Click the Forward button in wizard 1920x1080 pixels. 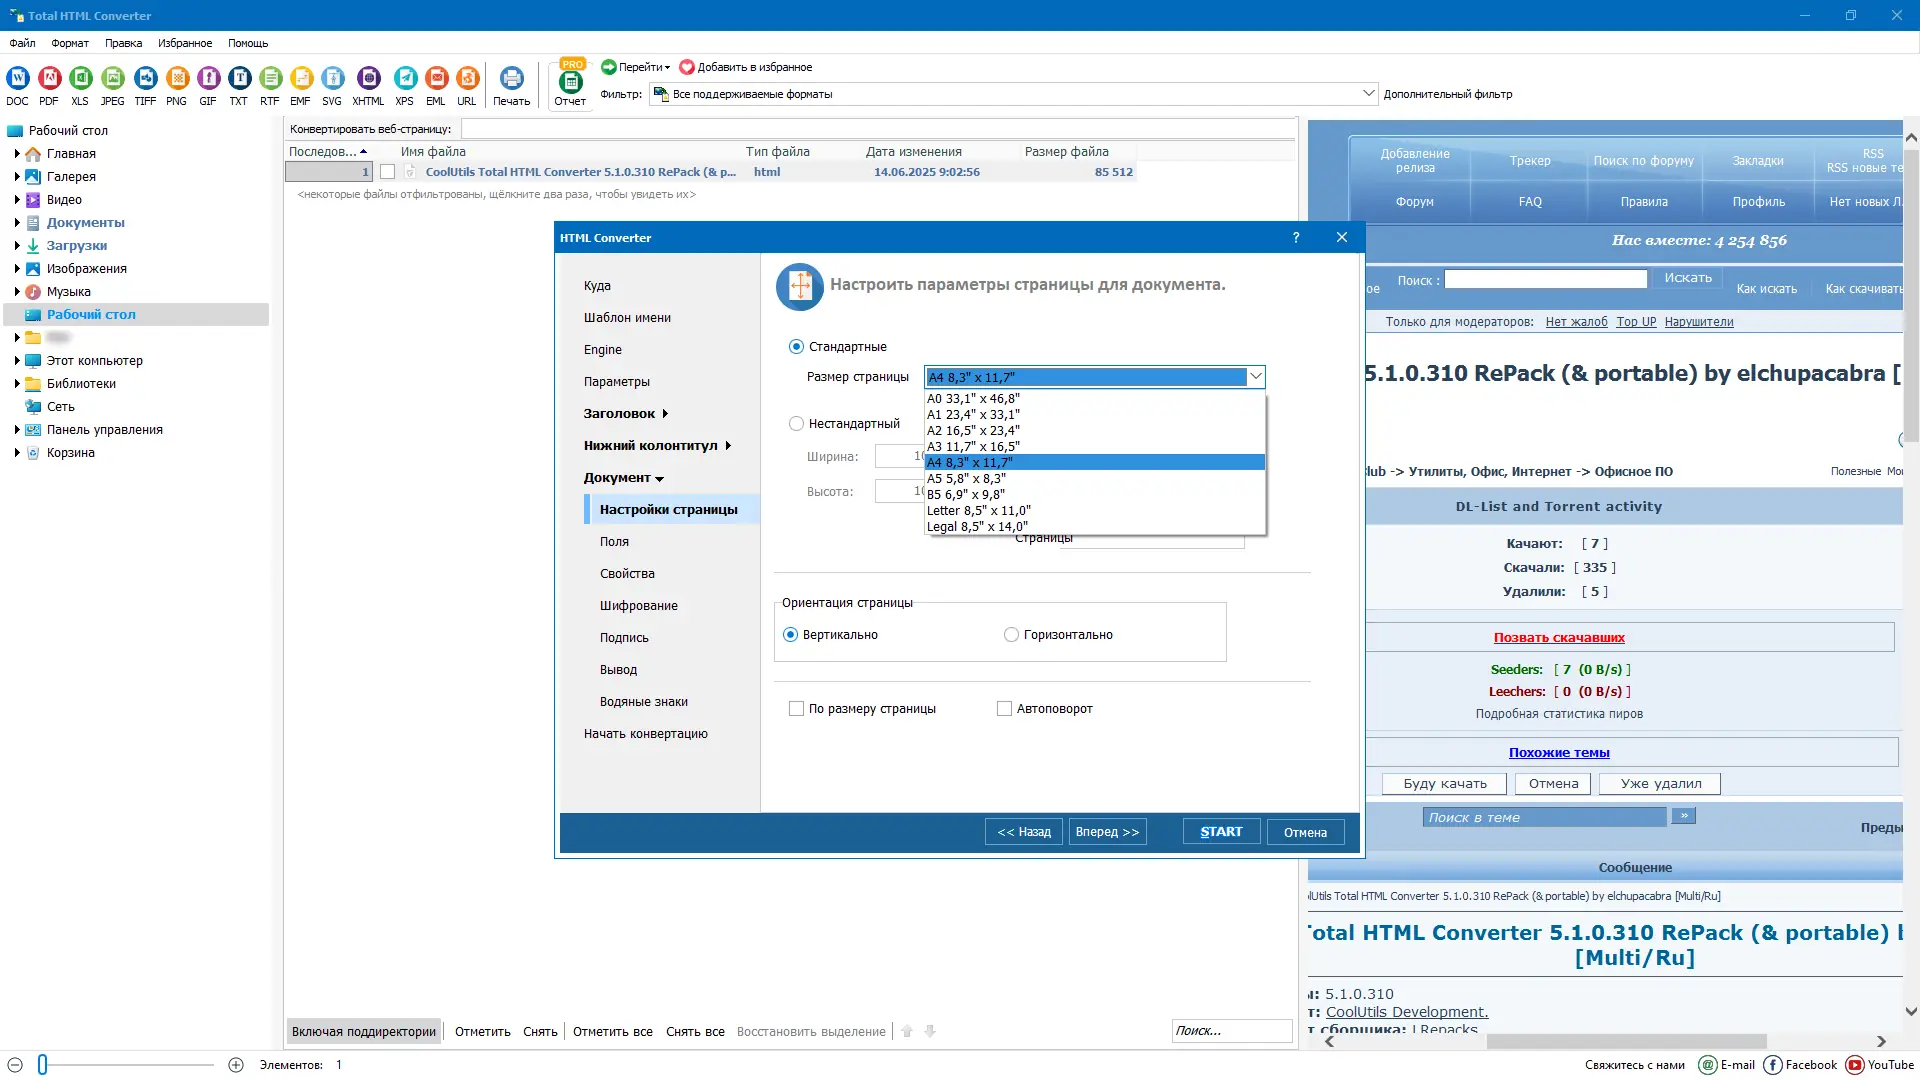pyautogui.click(x=1107, y=832)
